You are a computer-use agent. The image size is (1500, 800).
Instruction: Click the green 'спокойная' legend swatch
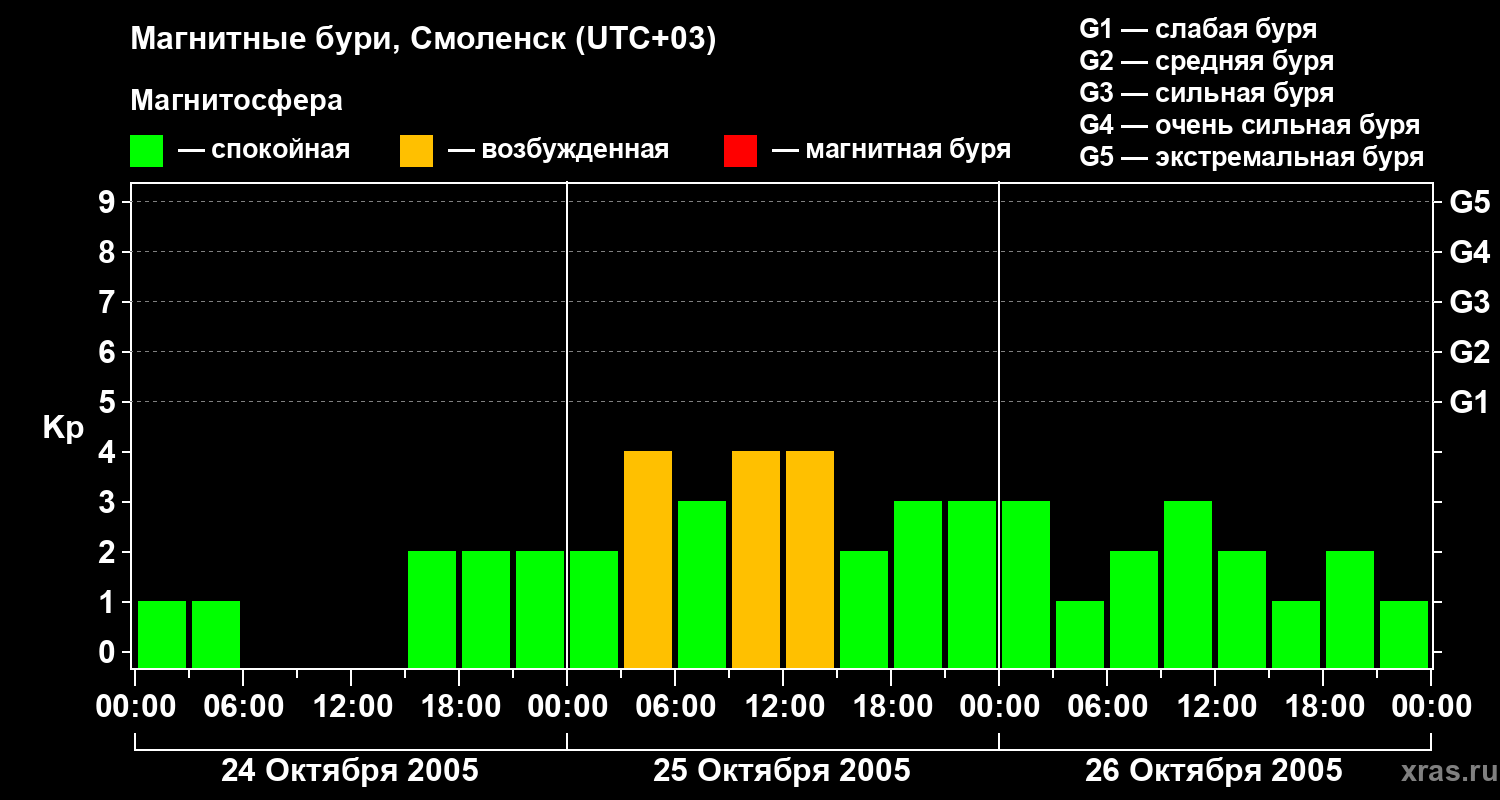[x=146, y=150]
